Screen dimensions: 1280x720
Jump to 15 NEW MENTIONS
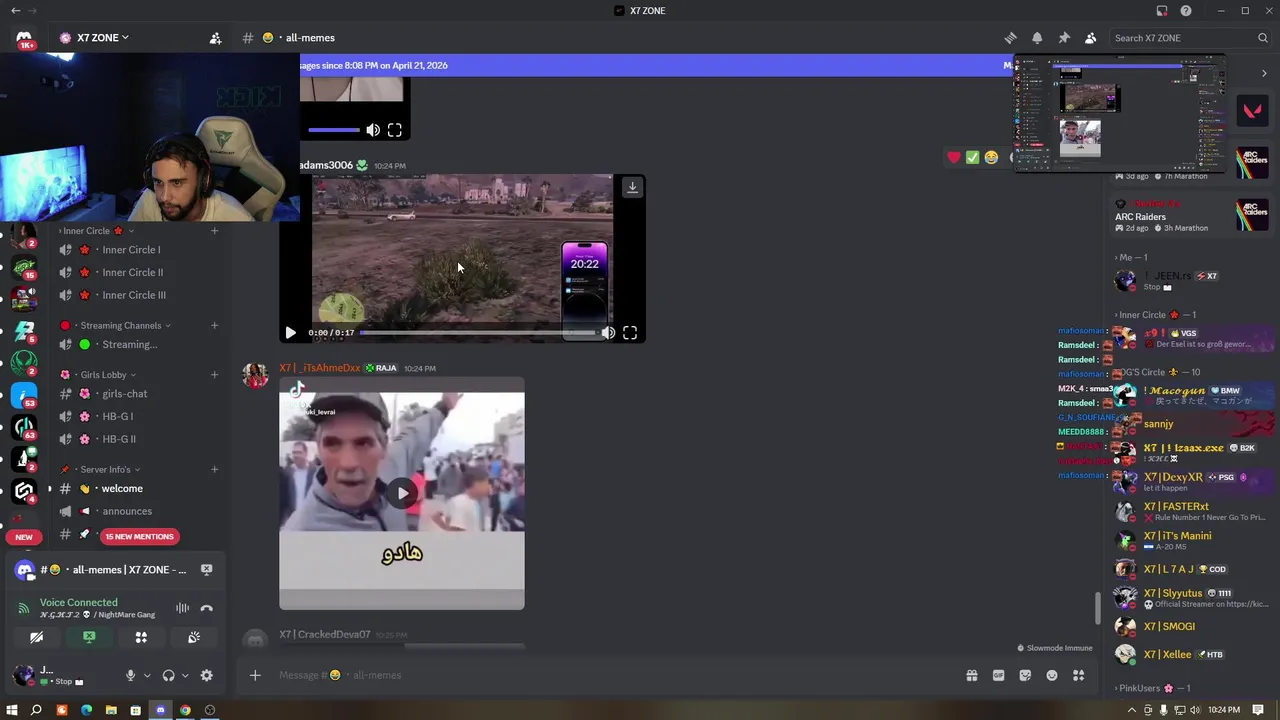pos(139,537)
